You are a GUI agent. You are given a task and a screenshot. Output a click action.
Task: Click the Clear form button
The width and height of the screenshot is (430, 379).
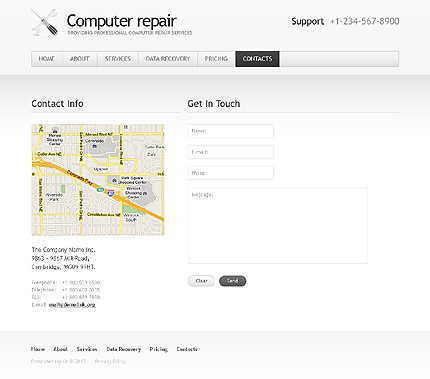[201, 281]
